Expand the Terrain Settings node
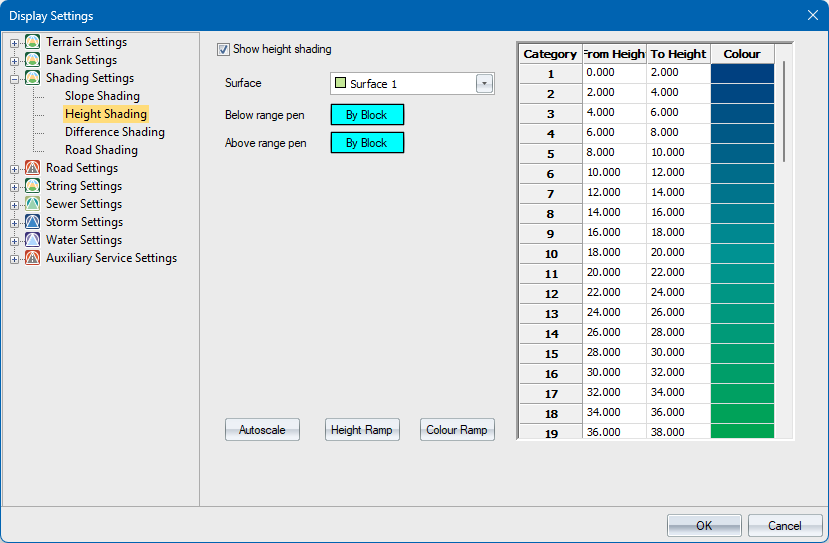 pyautogui.click(x=15, y=43)
